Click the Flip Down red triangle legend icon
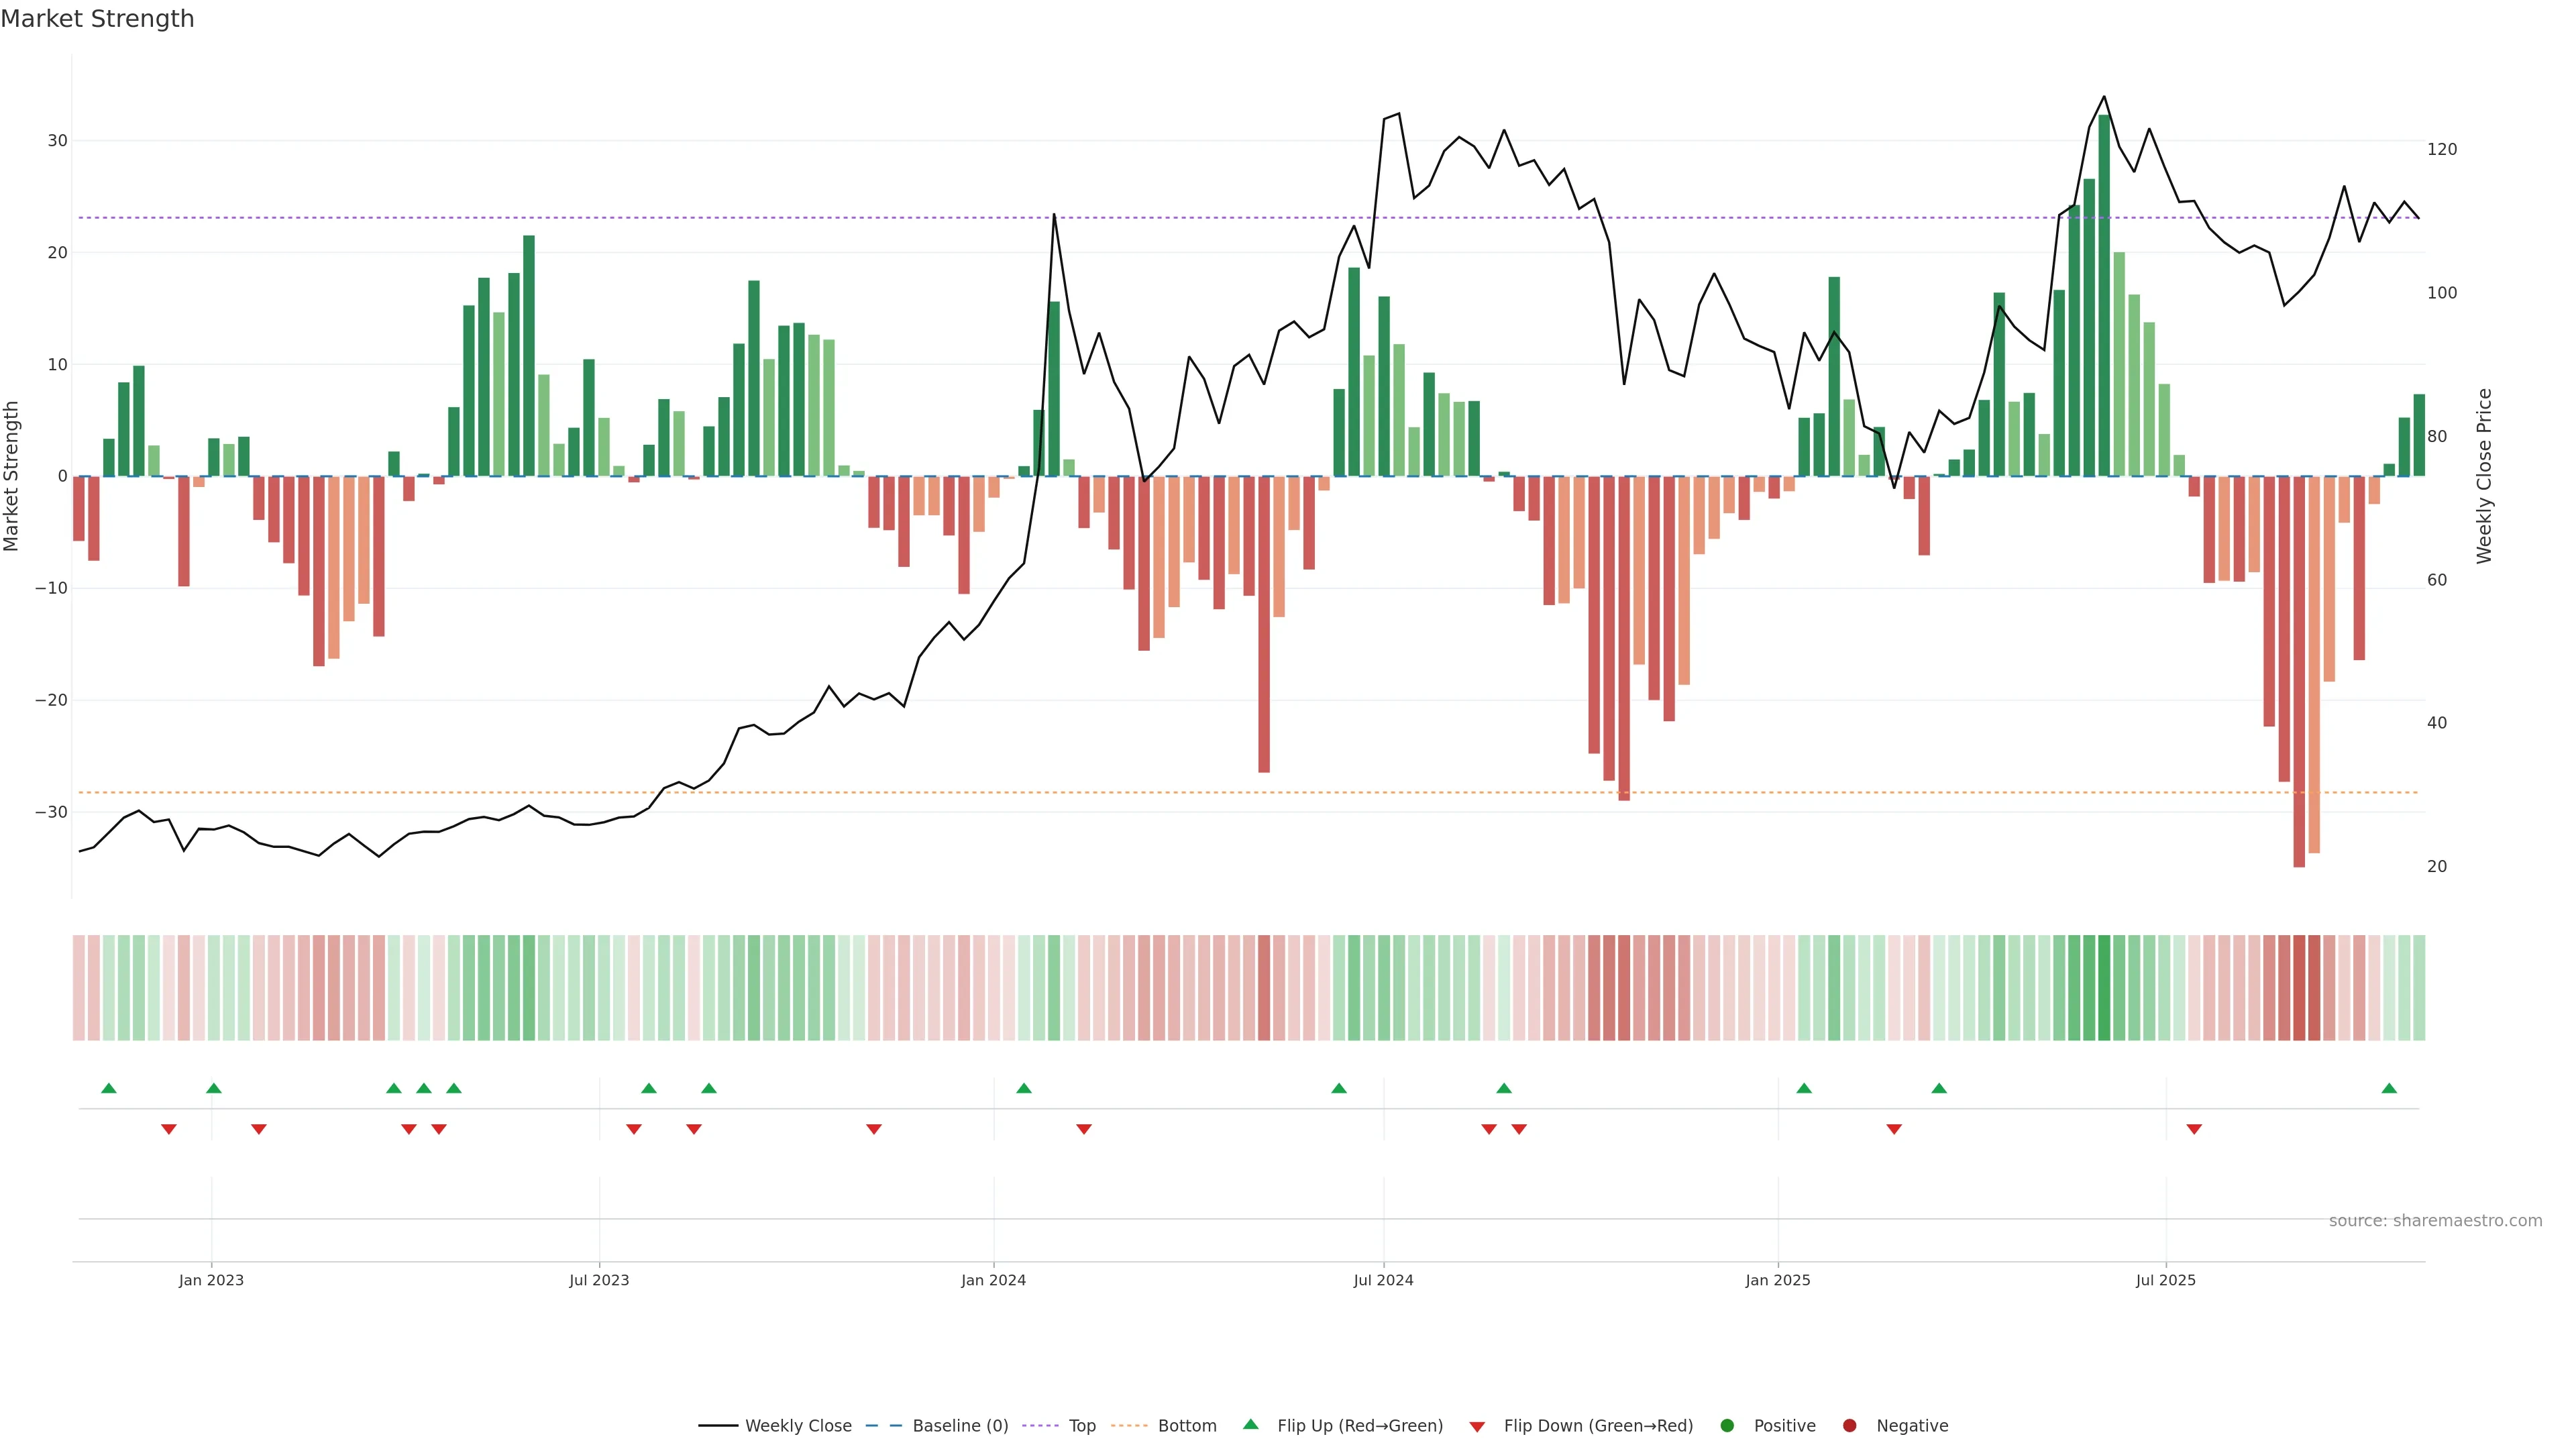Image resolution: width=2576 pixels, height=1449 pixels. [1477, 1427]
